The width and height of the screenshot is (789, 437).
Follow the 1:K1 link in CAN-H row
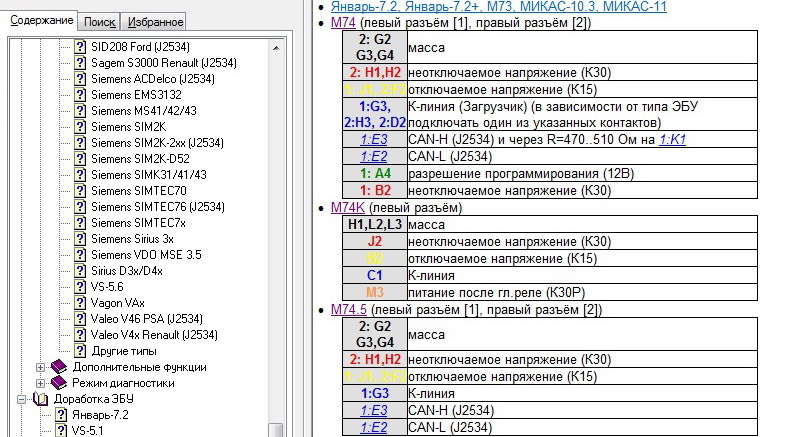click(672, 139)
